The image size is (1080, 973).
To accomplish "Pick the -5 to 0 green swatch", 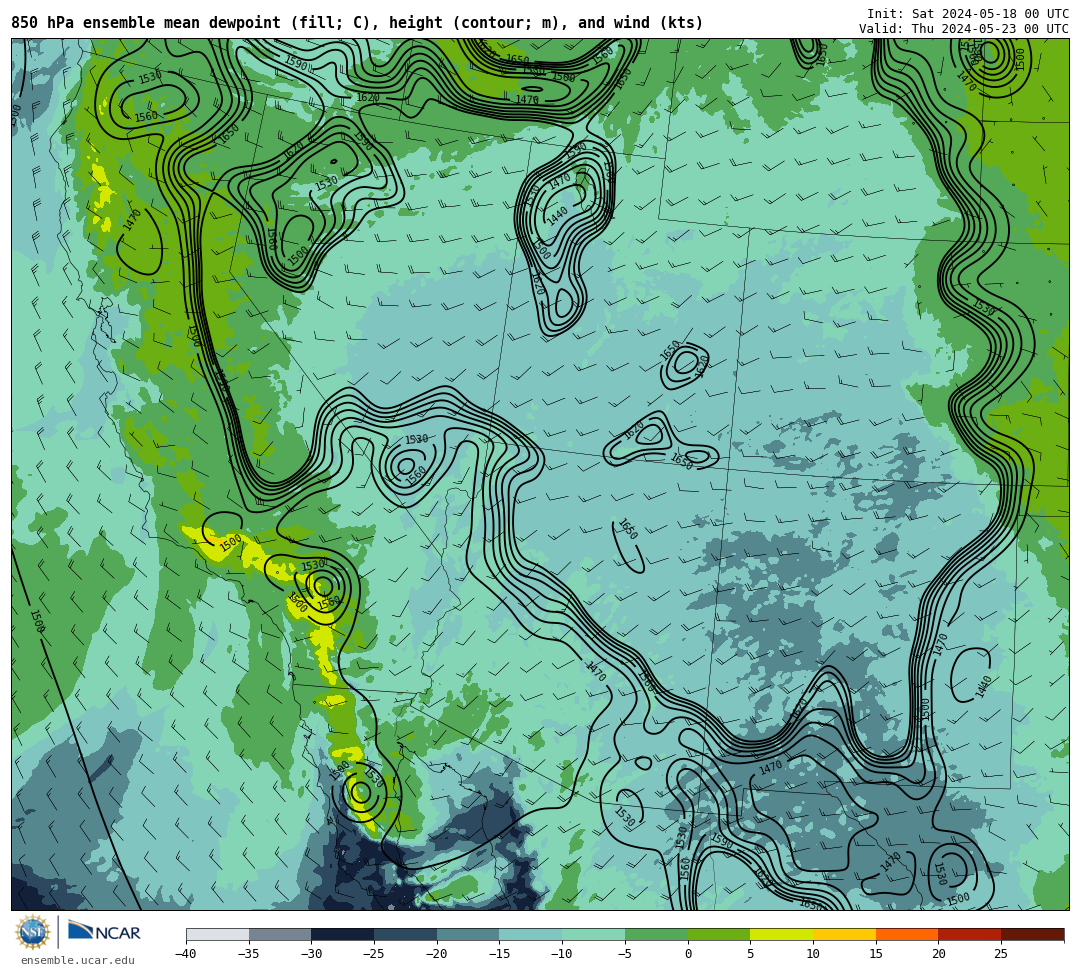I will pyautogui.click(x=656, y=934).
